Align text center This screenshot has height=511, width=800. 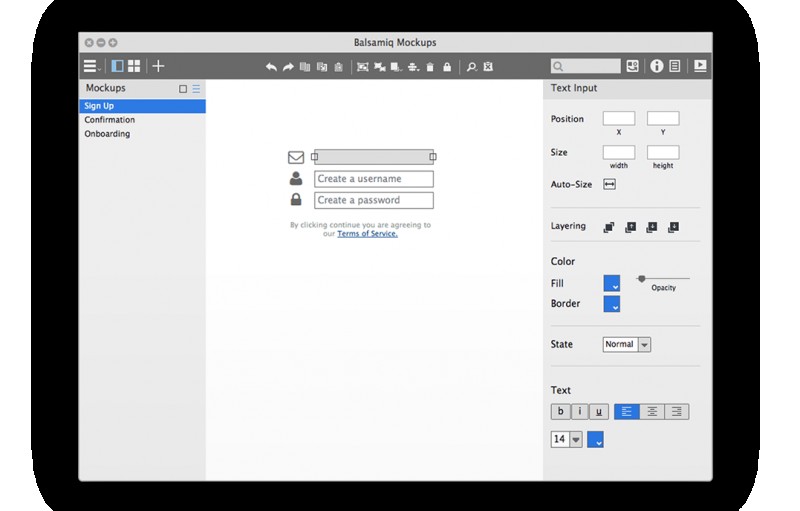point(652,412)
